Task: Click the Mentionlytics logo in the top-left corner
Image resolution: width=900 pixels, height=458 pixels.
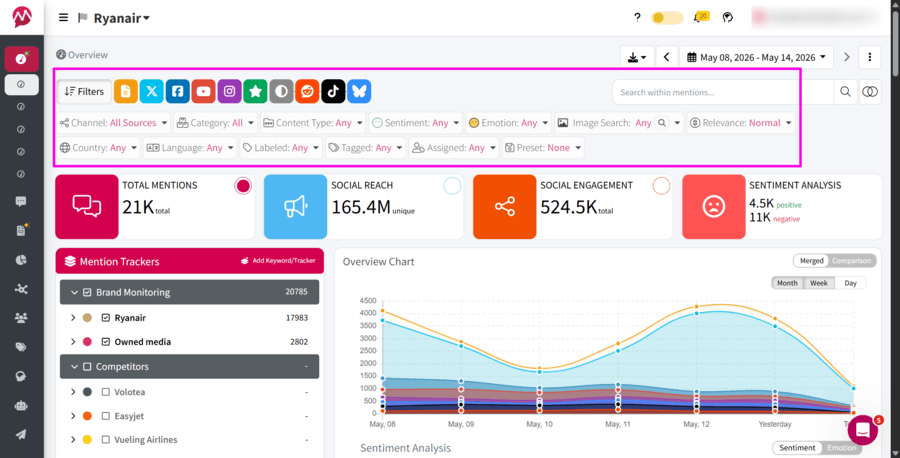Action: click(x=22, y=17)
